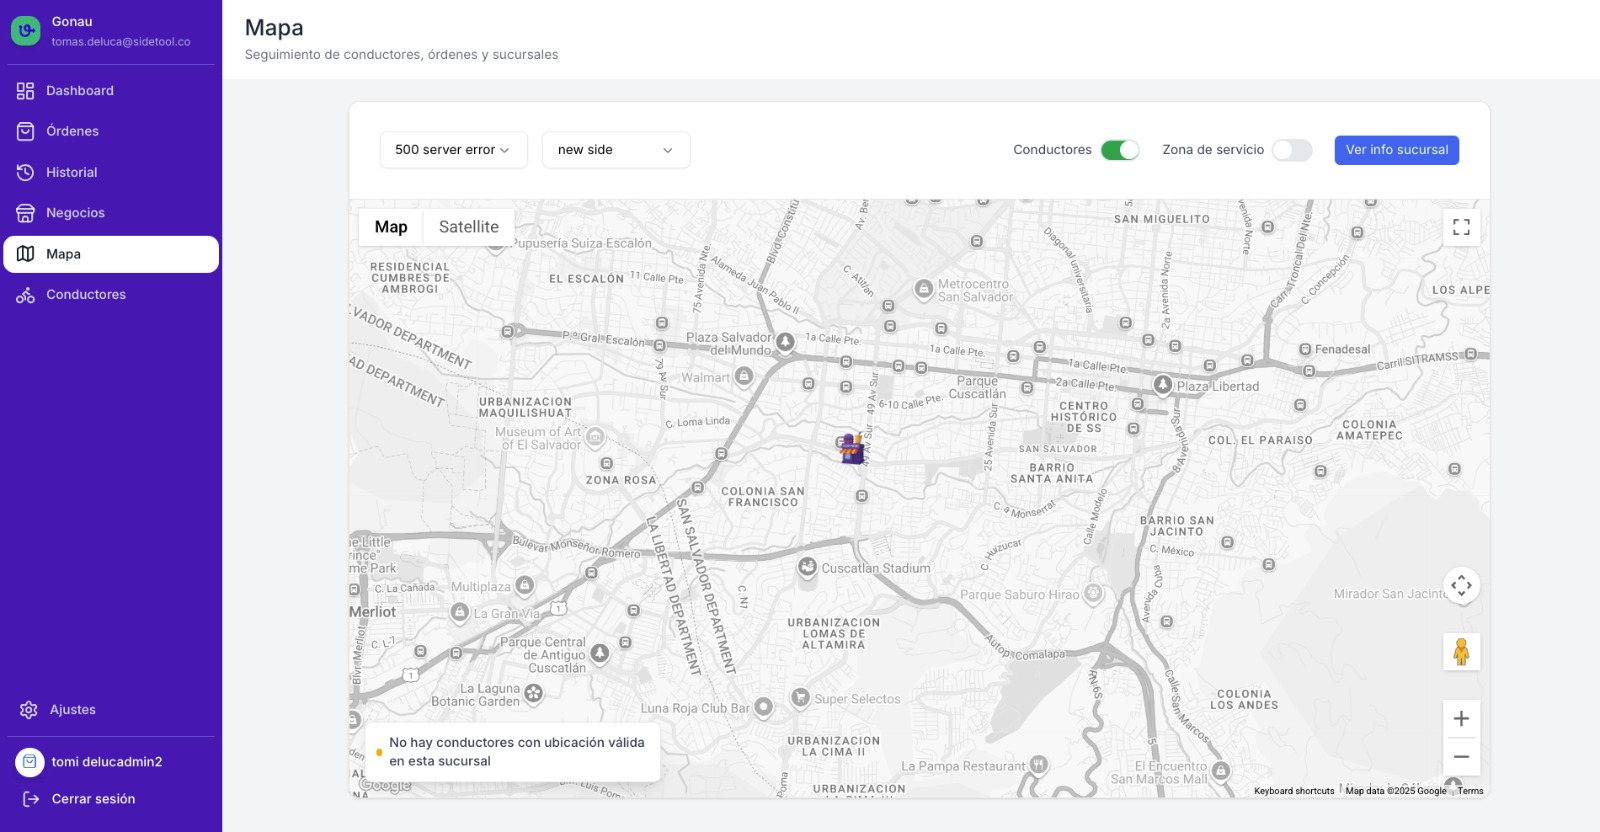Click the Gonau logo
The height and width of the screenshot is (832, 1600).
pos(26,31)
